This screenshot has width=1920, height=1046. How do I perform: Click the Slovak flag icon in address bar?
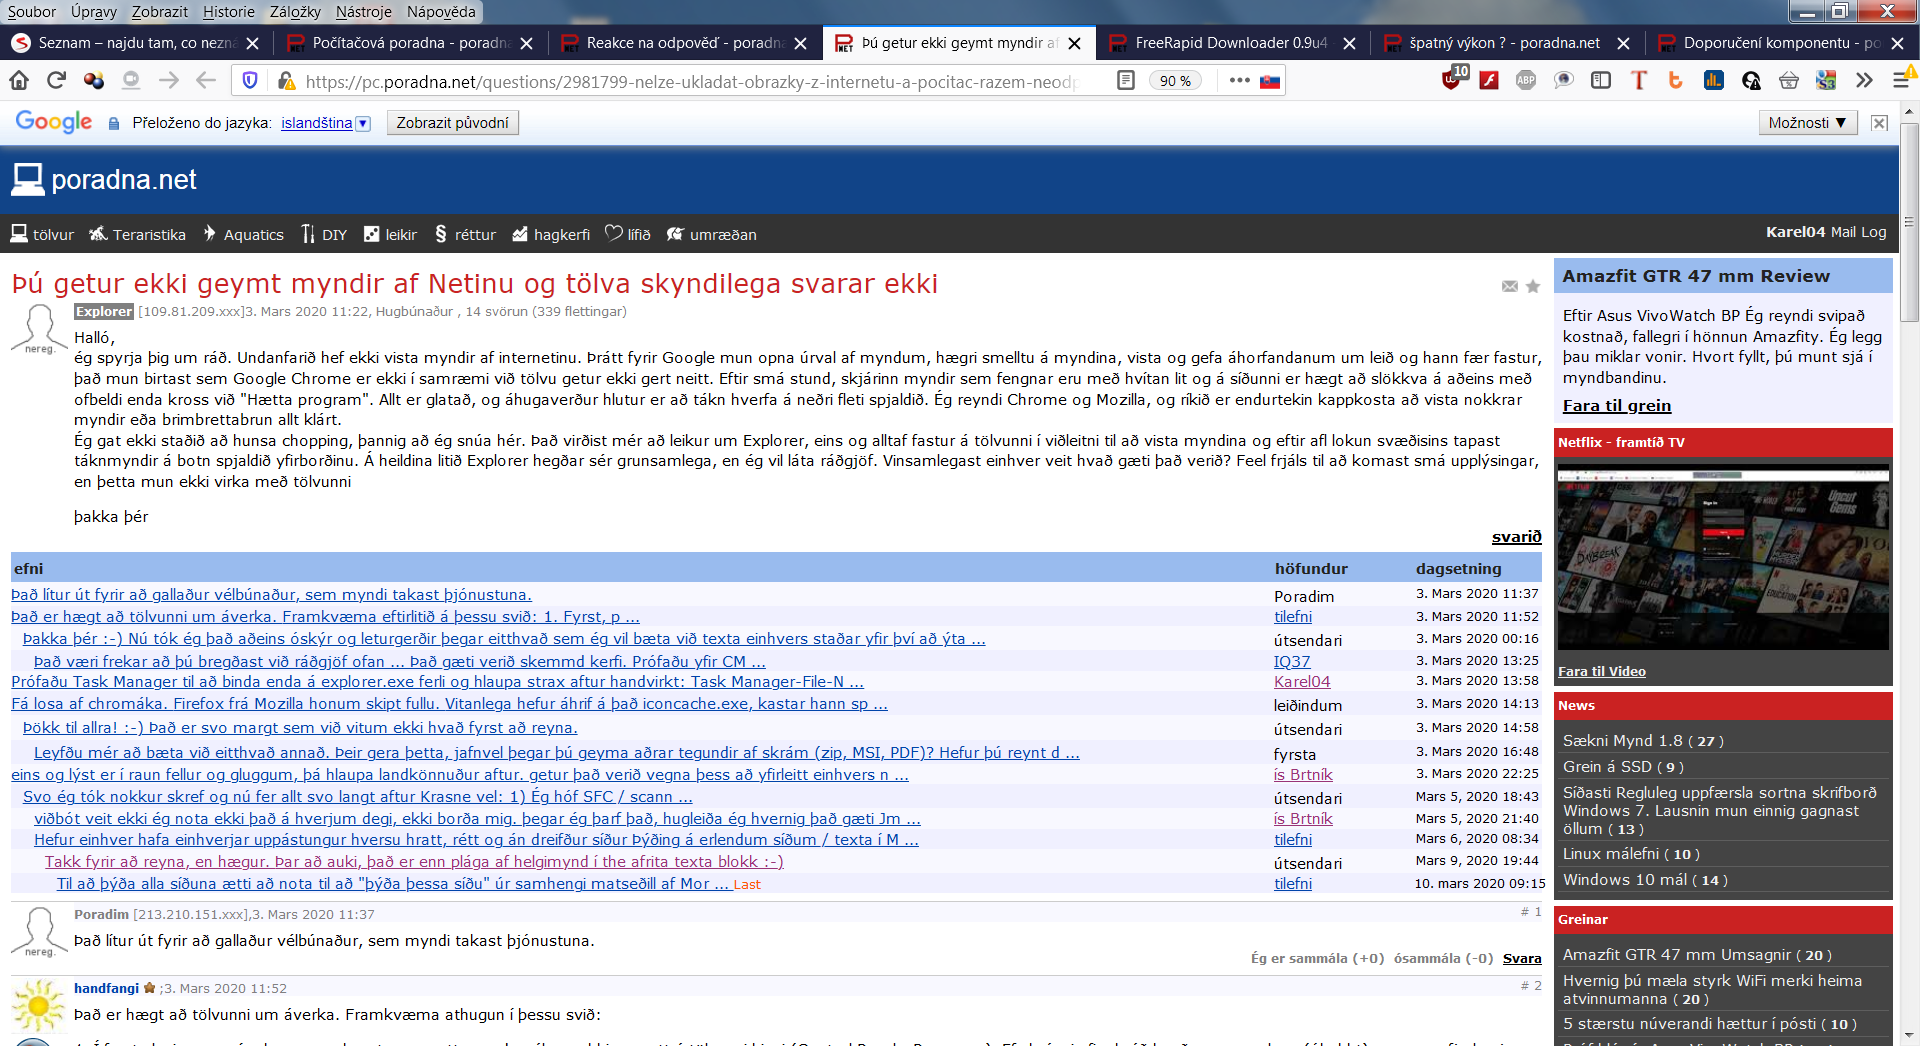(1270, 81)
